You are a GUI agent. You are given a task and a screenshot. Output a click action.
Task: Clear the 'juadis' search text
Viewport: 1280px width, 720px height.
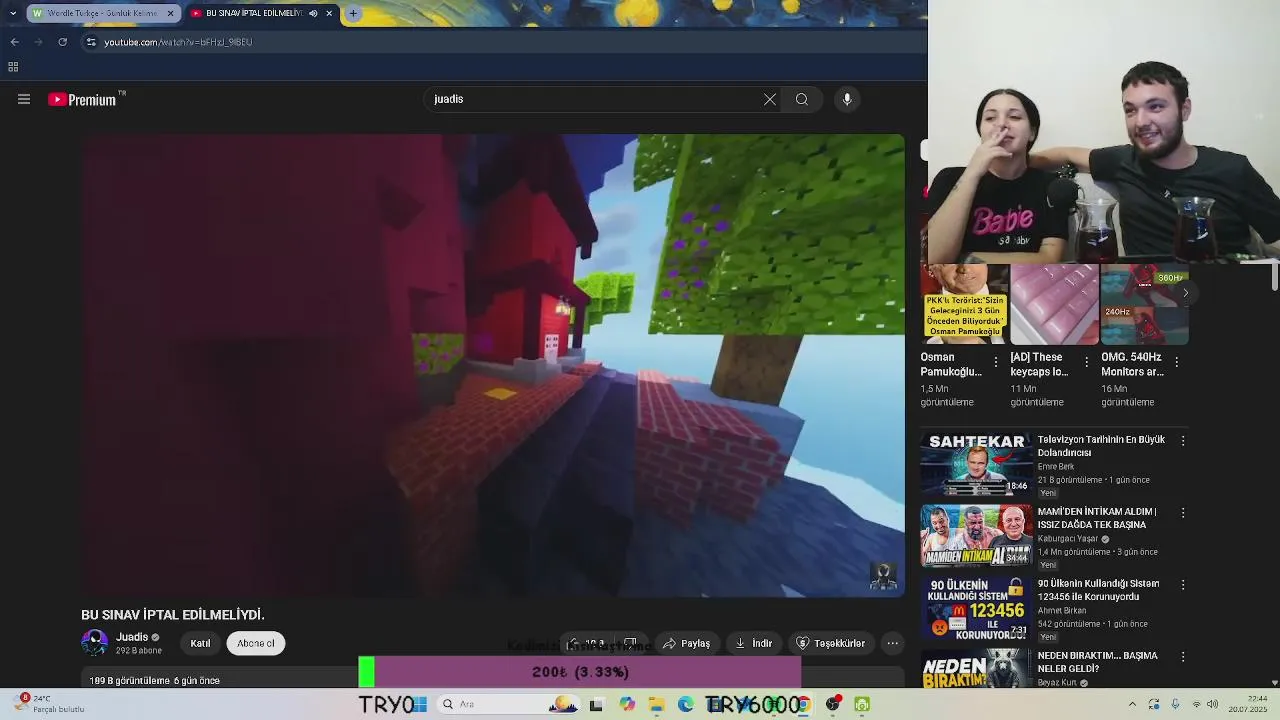(x=770, y=99)
